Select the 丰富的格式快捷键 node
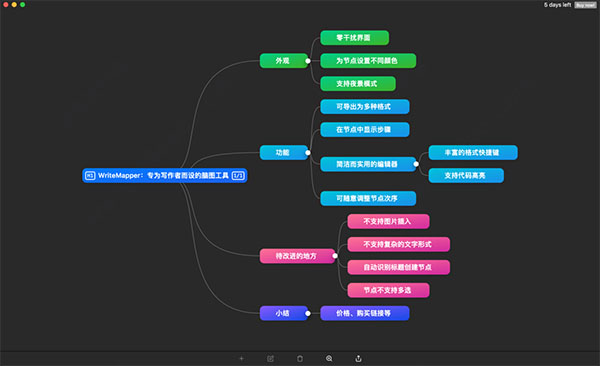This screenshot has height=366, width=600. (473, 153)
